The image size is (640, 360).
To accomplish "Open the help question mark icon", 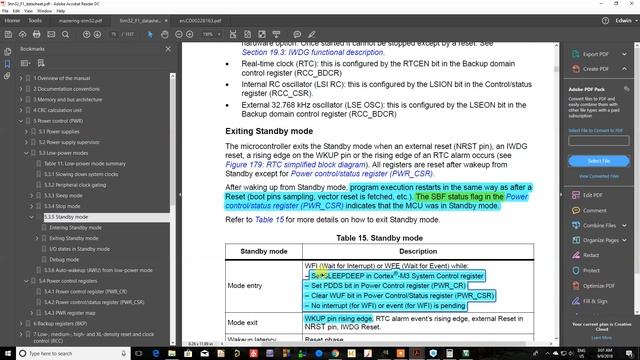I will click(x=605, y=20).
